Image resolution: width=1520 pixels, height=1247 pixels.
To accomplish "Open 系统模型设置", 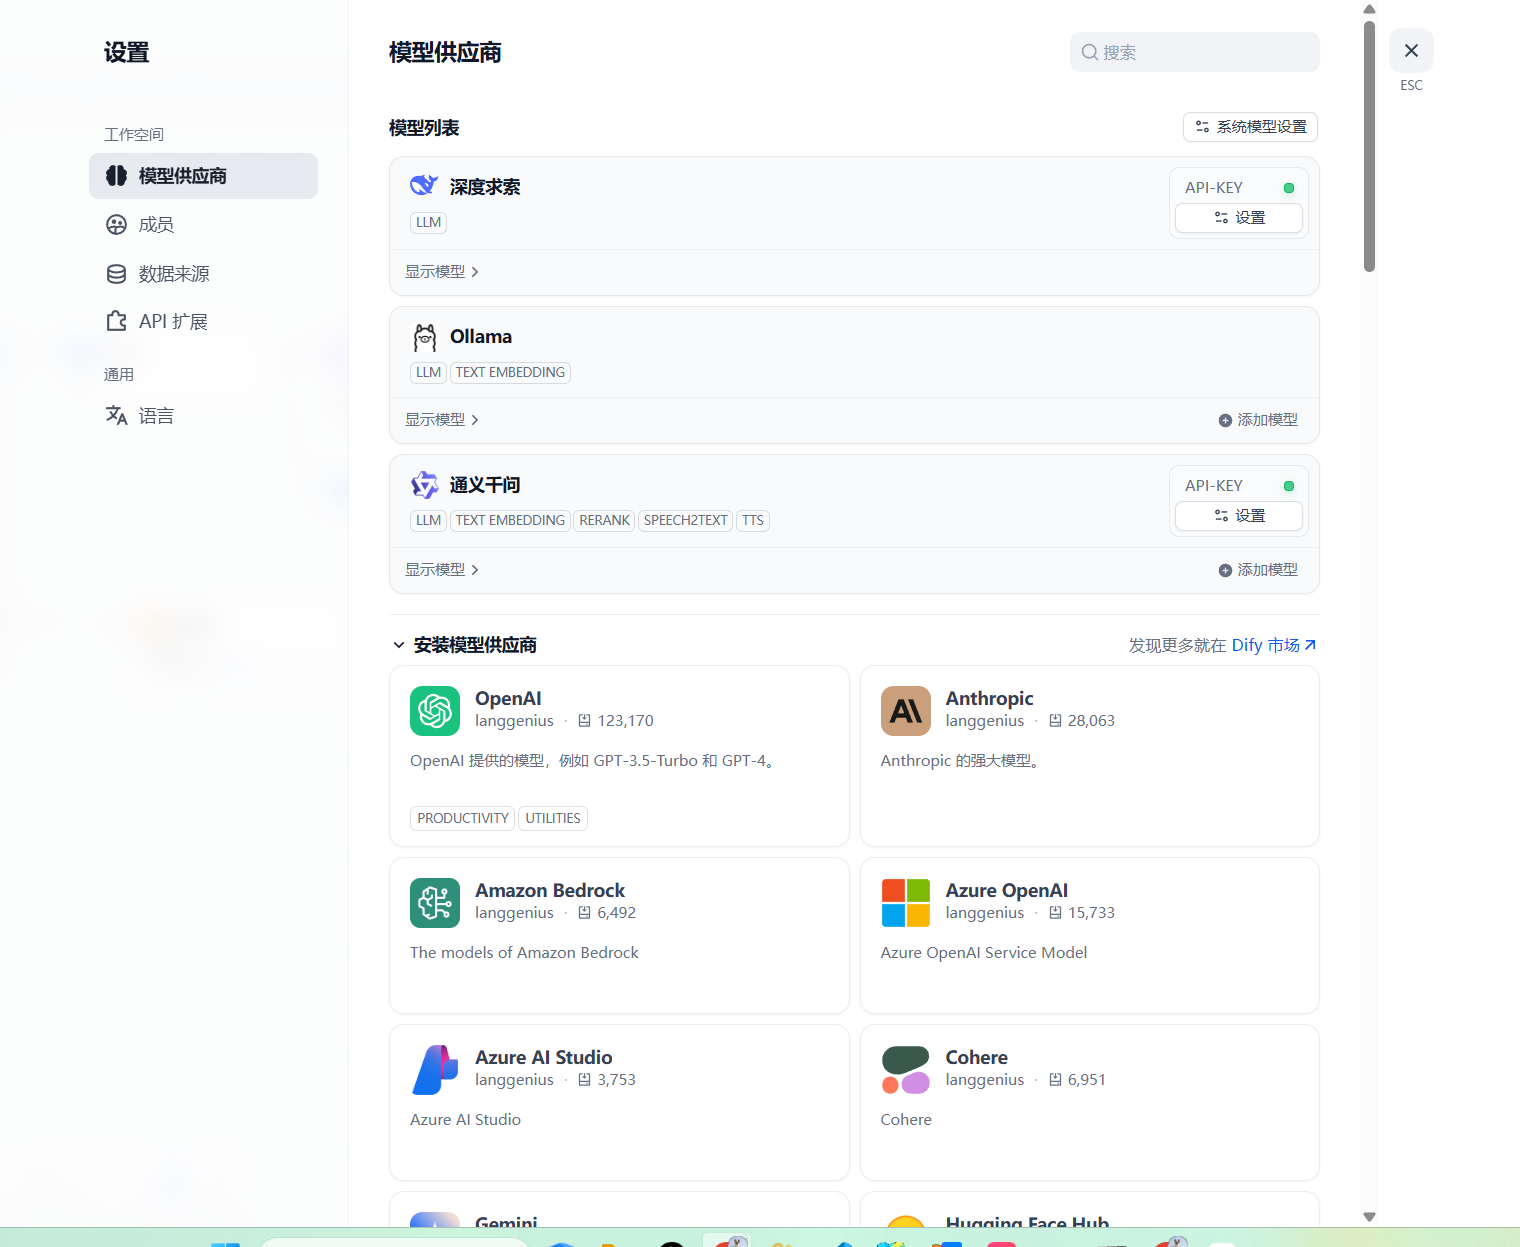I will (x=1250, y=127).
